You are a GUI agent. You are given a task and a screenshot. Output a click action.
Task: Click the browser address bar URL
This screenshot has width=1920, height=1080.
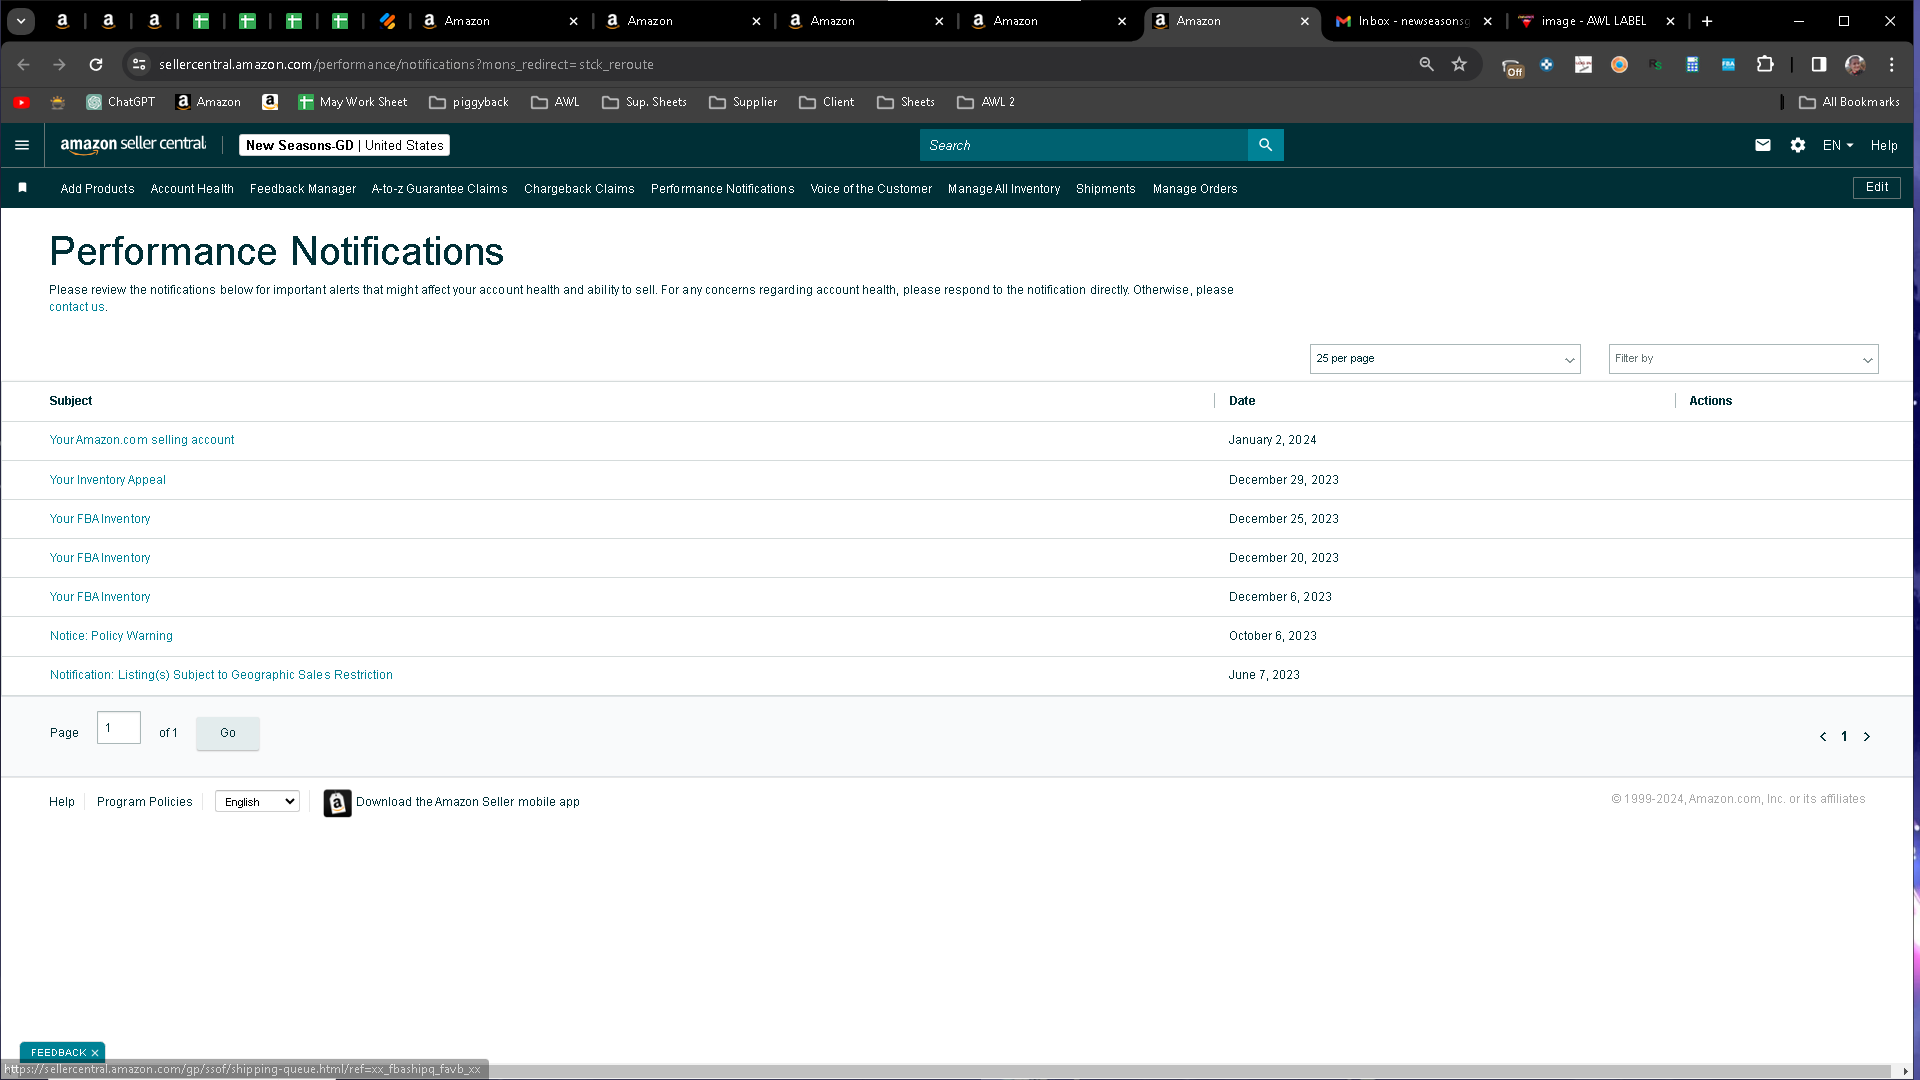click(406, 64)
